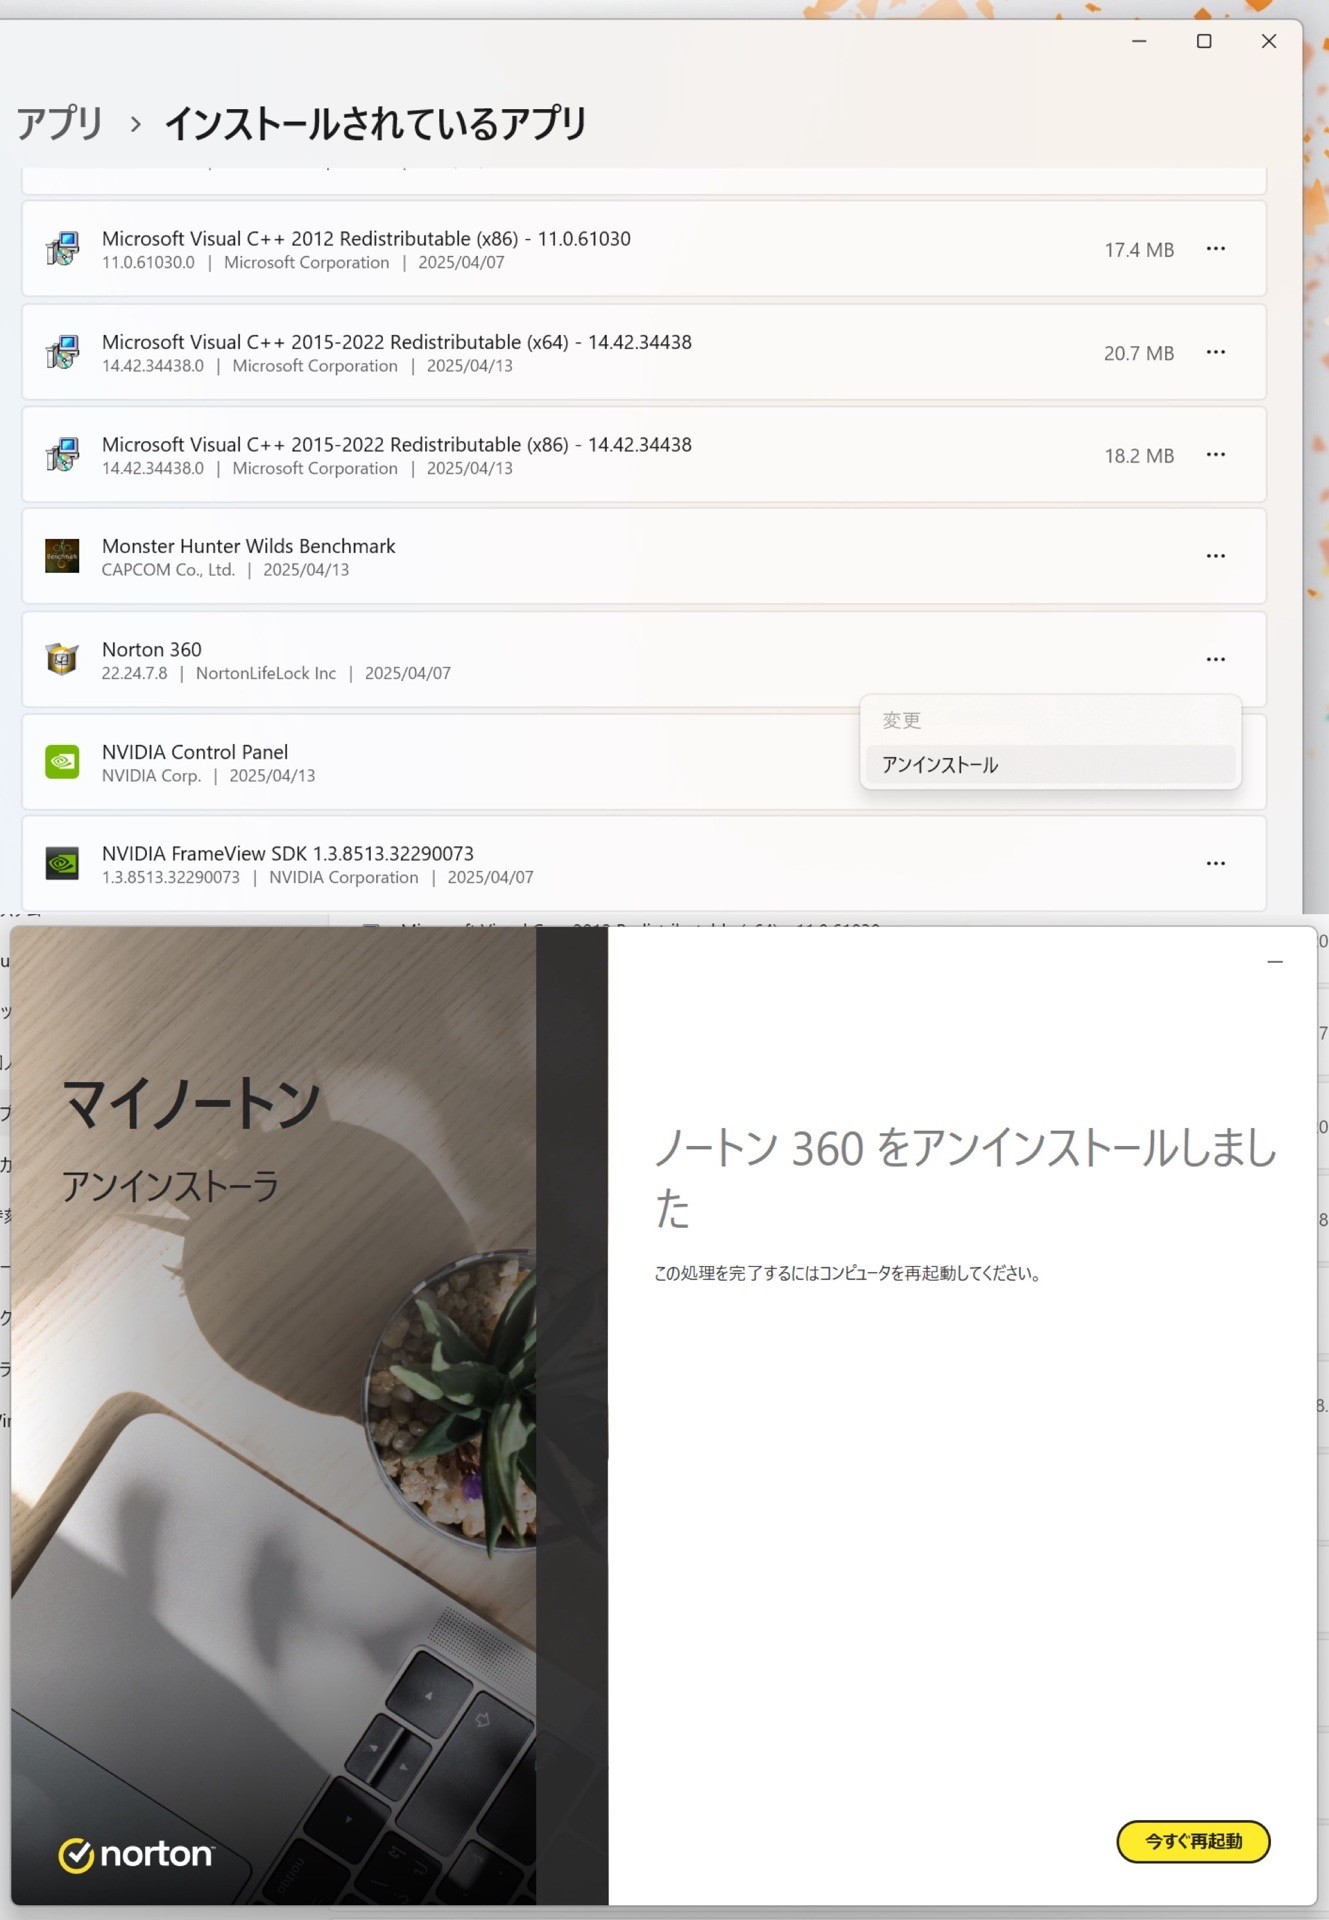Viewport: 1329px width, 1920px height.
Task: Close the Settings window
Action: coord(1268,41)
